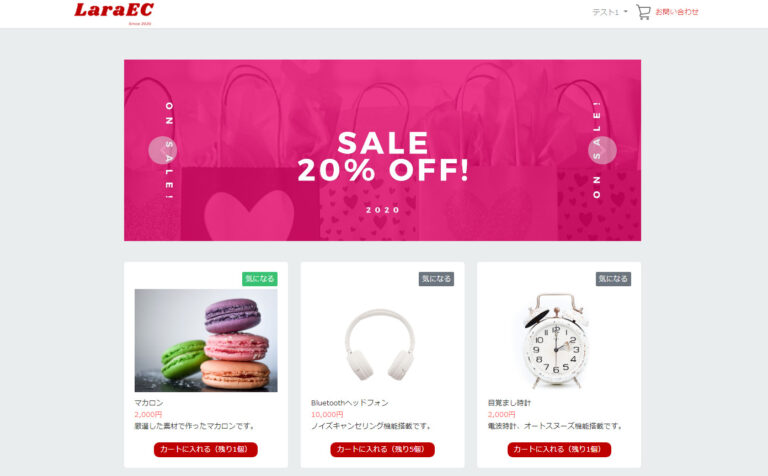Click the 10,000円 headphone price

pos(327,414)
